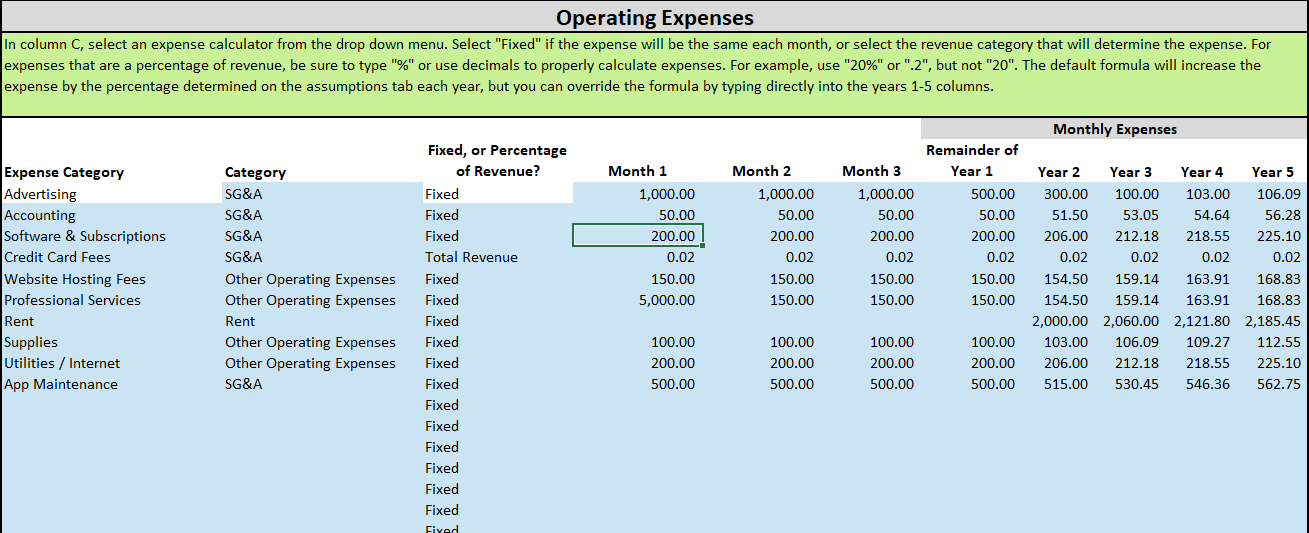Viewport: 1309px width, 533px height.
Task: Select the Supplies expense category cell
Action: (112, 342)
